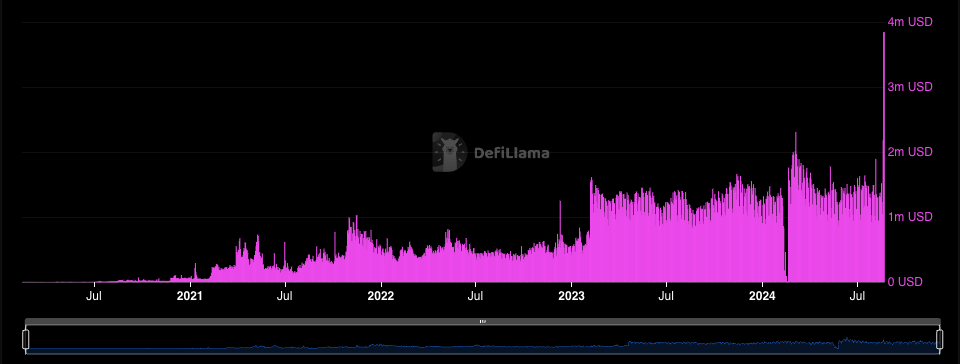The width and height of the screenshot is (960, 364).
Task: Click the '0 USD' axis label
Action: point(905,282)
